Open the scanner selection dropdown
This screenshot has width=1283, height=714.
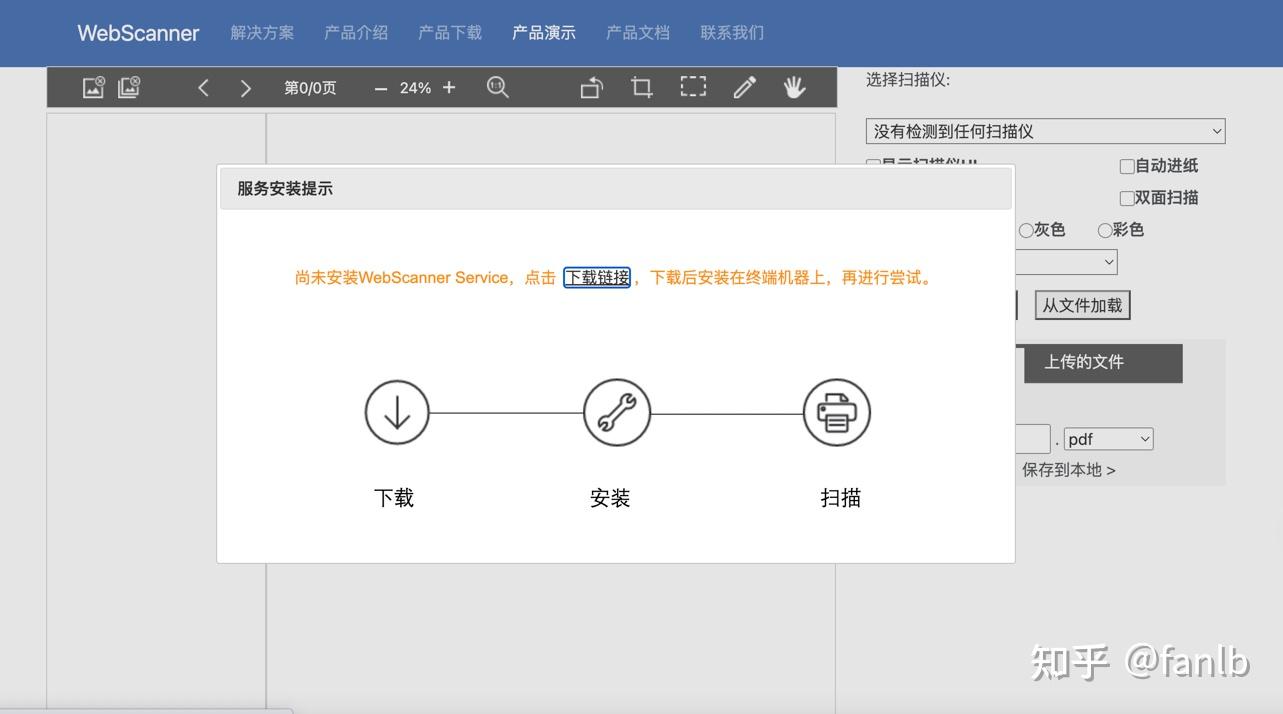point(1044,130)
